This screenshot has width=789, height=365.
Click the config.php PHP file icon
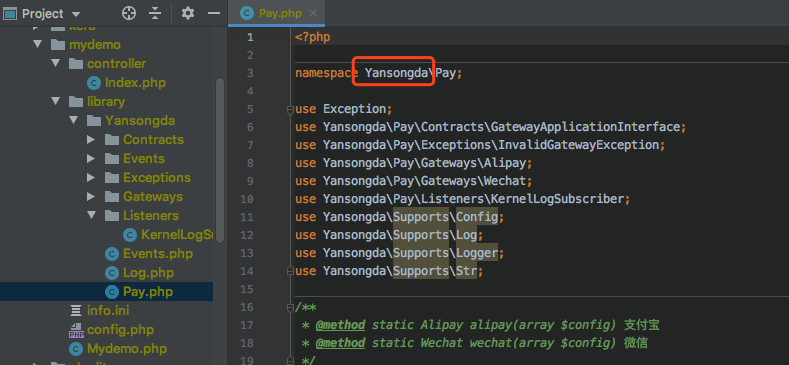click(x=76, y=330)
